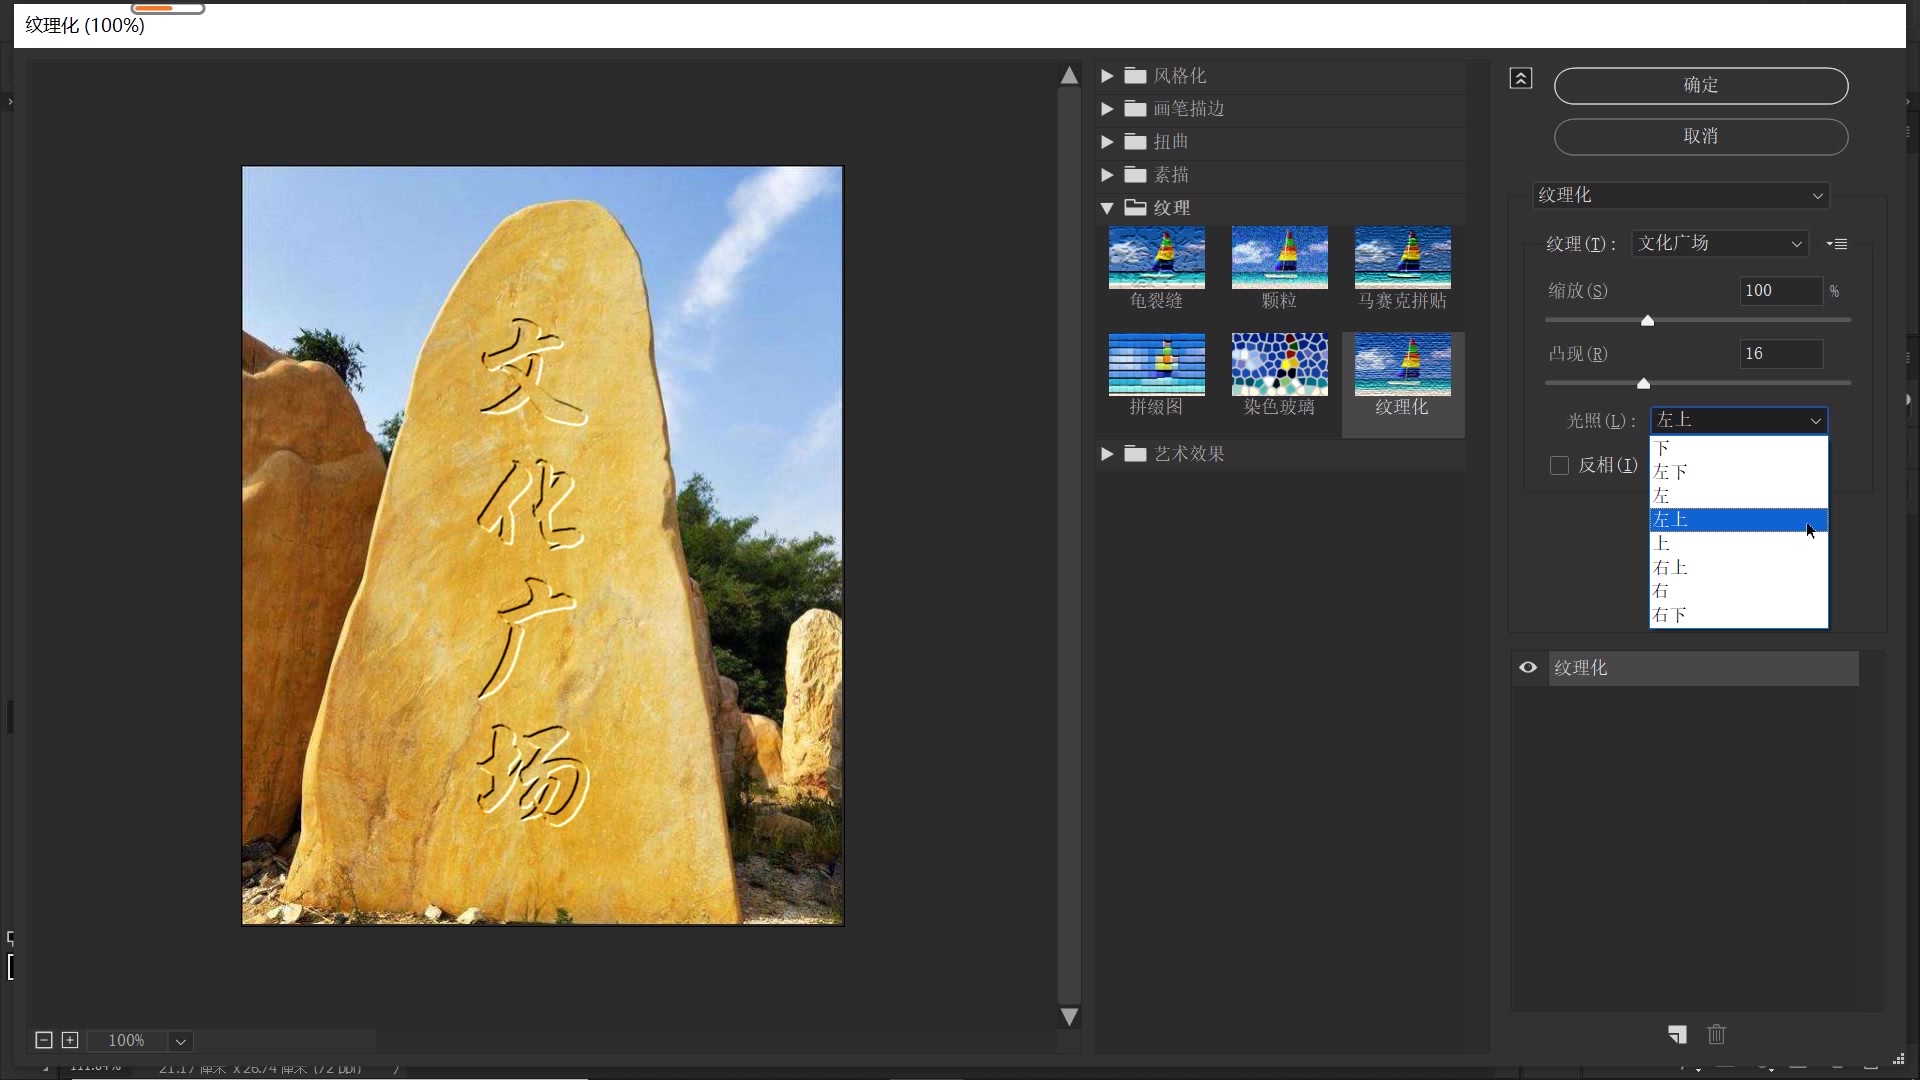Viewport: 1920px width, 1080px height.
Task: Click the zoom in plus icon
Action: (70, 1040)
